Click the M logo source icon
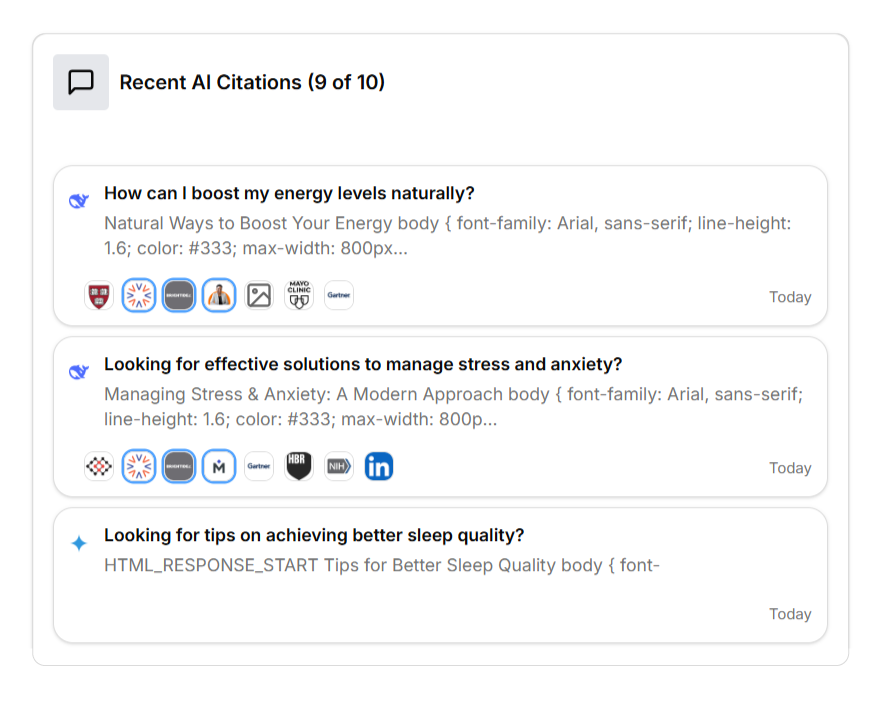Screen dimensions: 876x720 click(x=219, y=466)
